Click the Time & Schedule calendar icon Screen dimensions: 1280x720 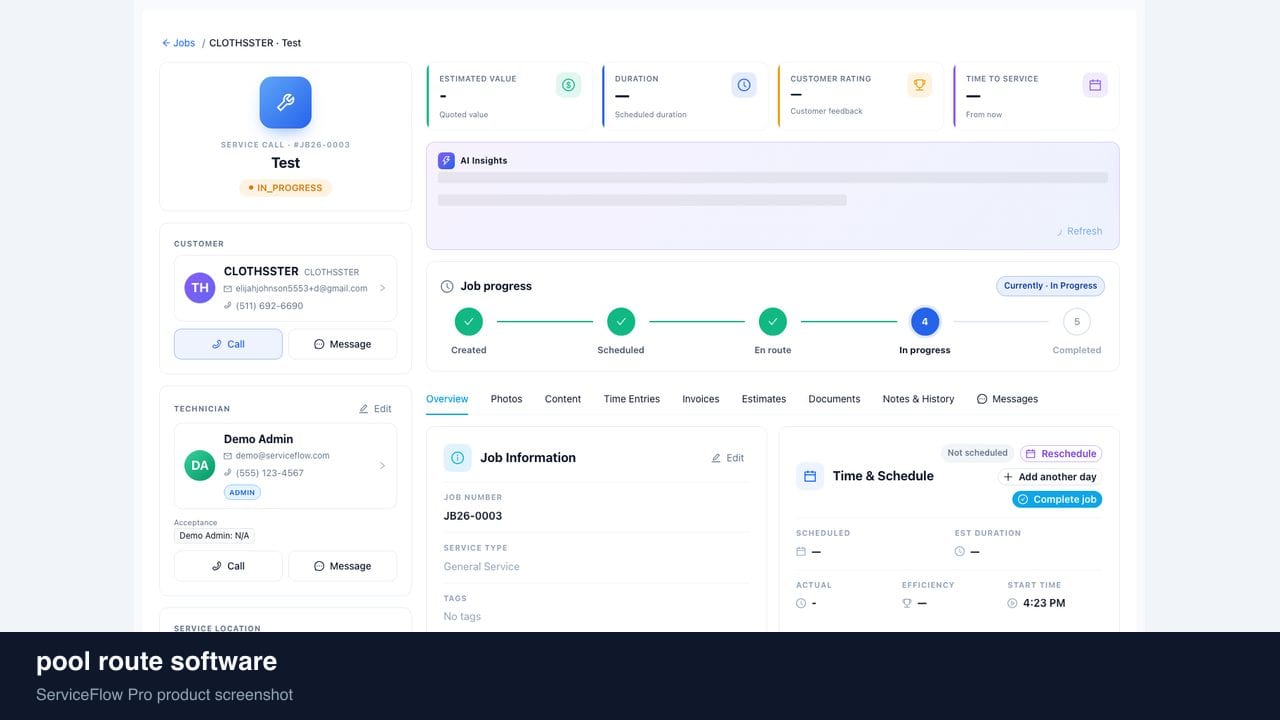pos(810,476)
